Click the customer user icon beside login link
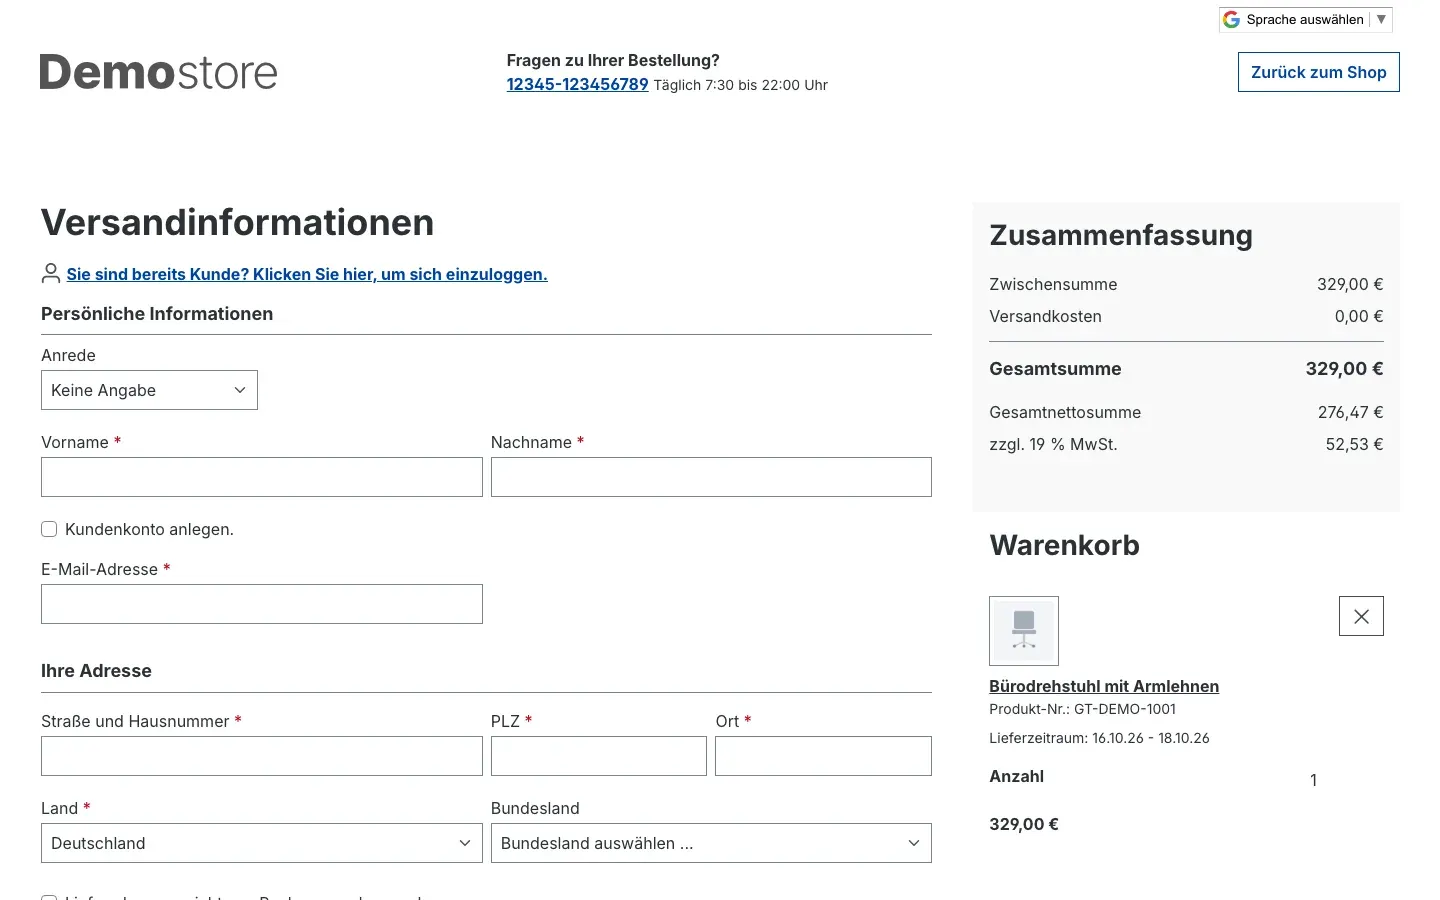This screenshot has height=900, width=1440. [51, 273]
